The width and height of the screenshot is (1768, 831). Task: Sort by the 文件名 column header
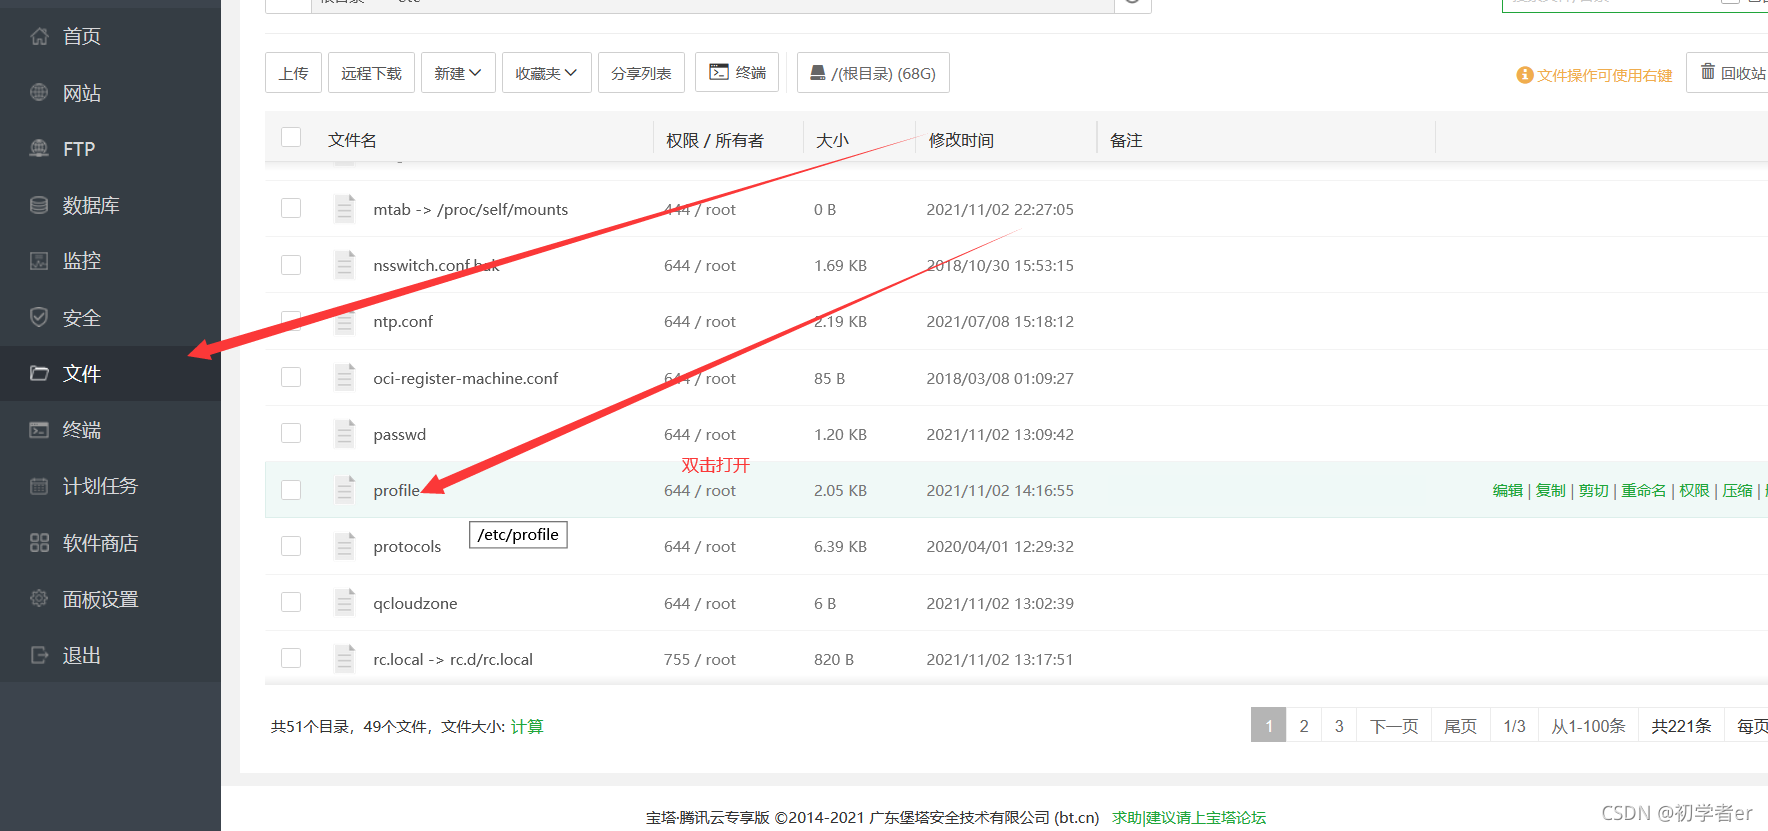tap(352, 140)
